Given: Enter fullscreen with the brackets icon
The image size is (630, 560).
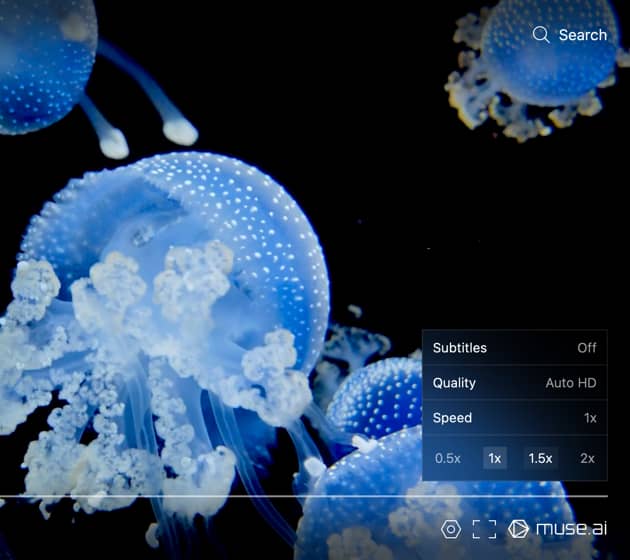Looking at the screenshot, I should [x=484, y=529].
